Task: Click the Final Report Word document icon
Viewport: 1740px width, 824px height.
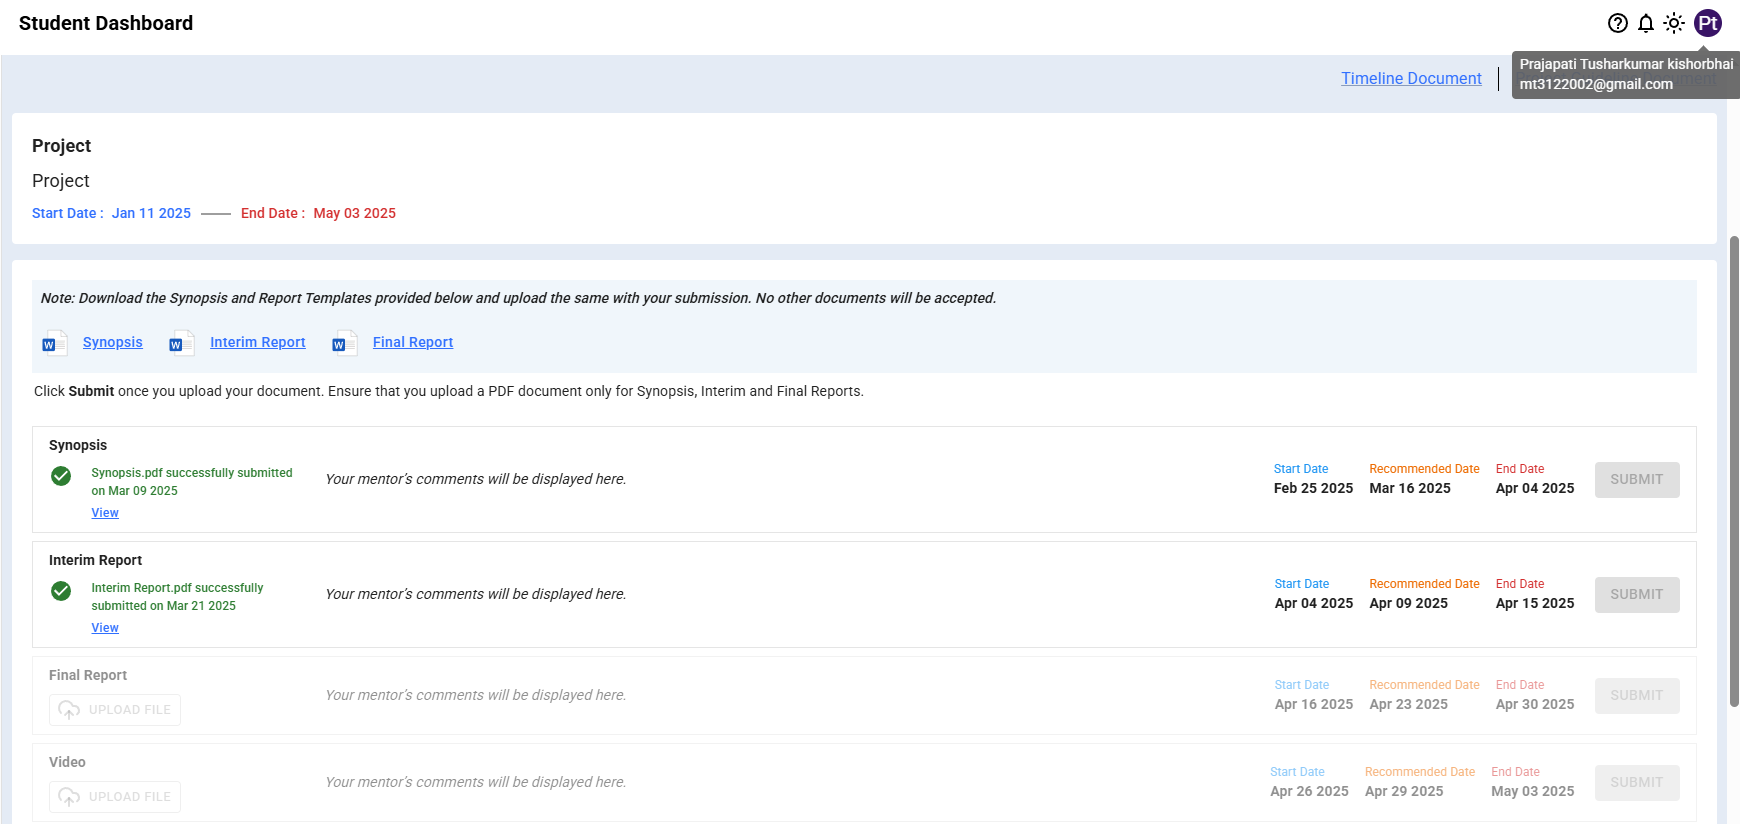Action: click(345, 343)
